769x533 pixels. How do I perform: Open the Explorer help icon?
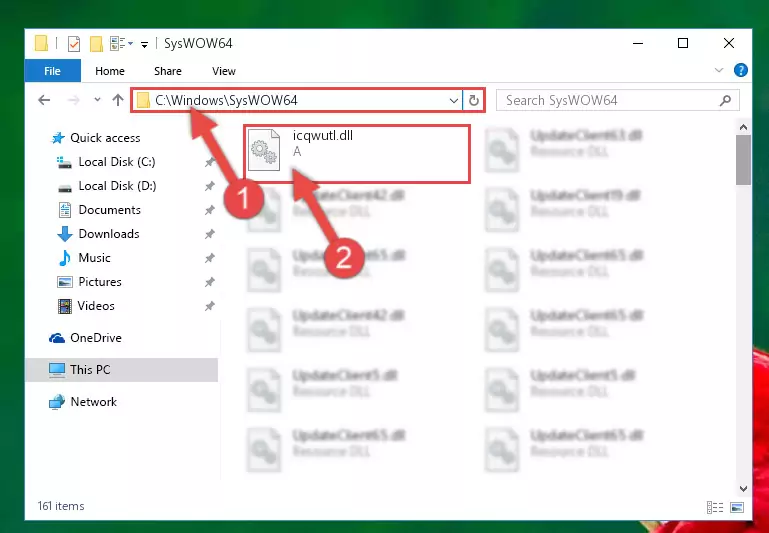pos(741,71)
